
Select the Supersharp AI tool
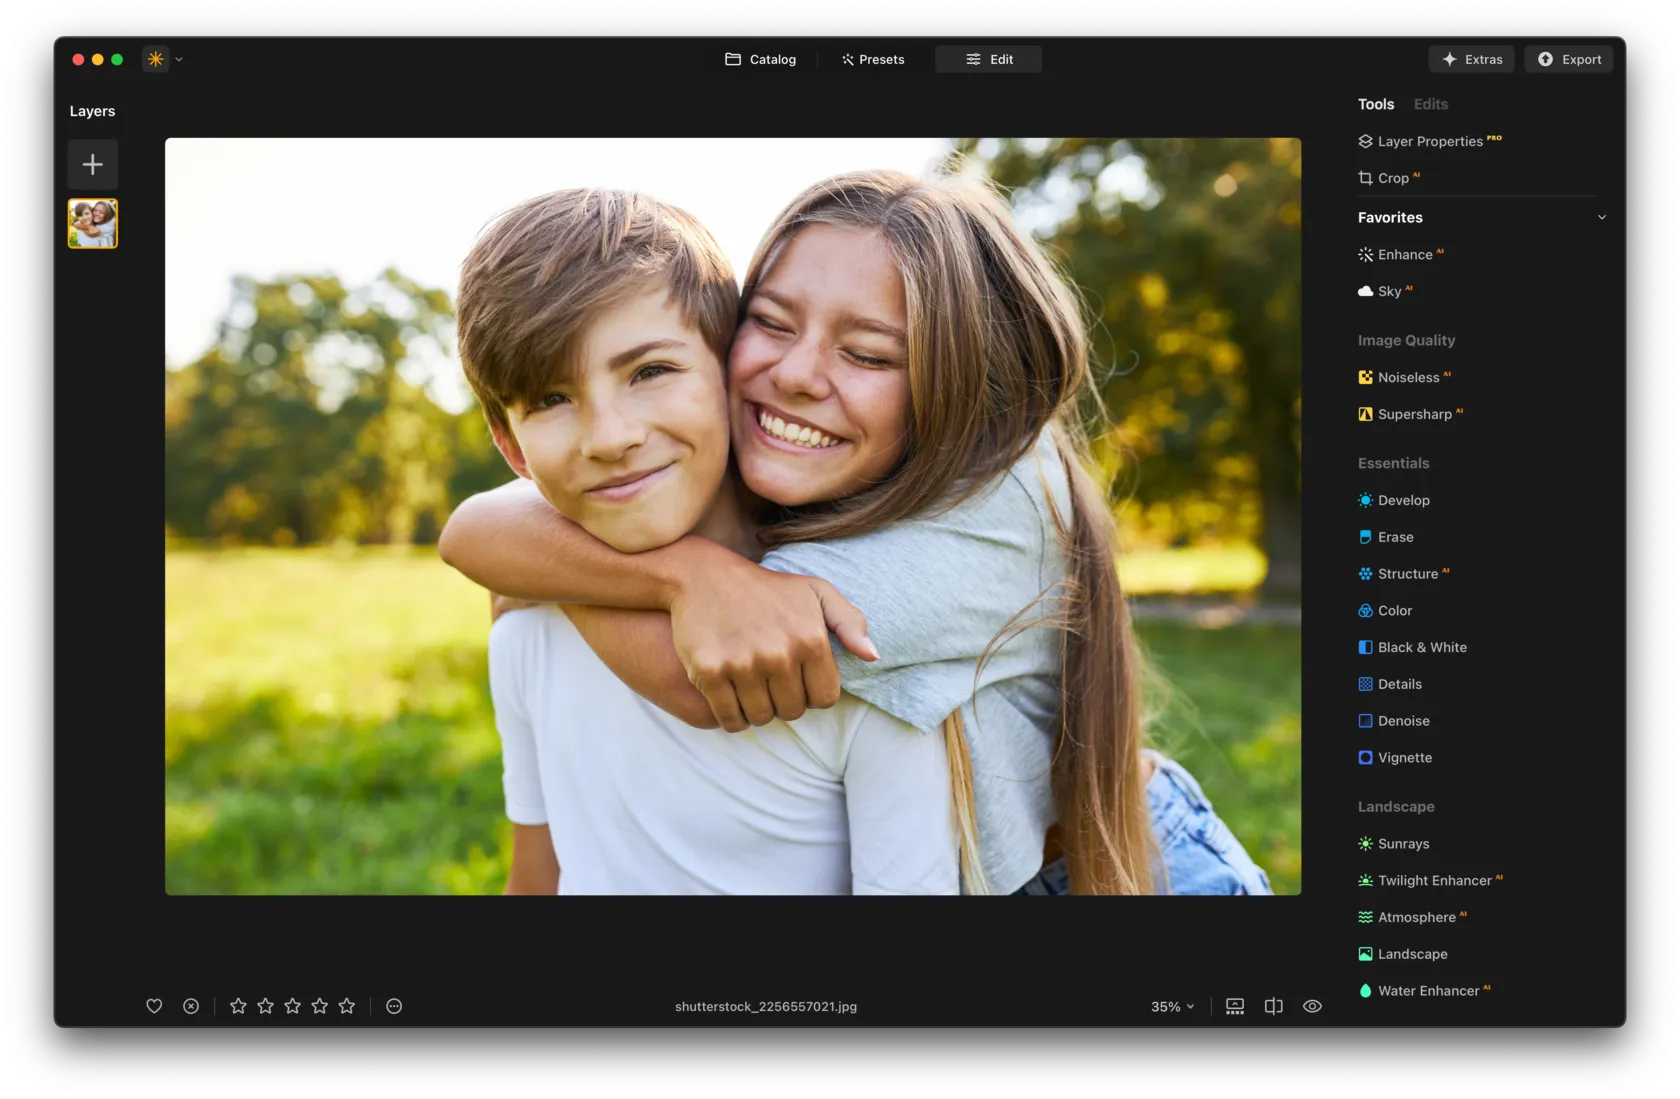click(1413, 414)
